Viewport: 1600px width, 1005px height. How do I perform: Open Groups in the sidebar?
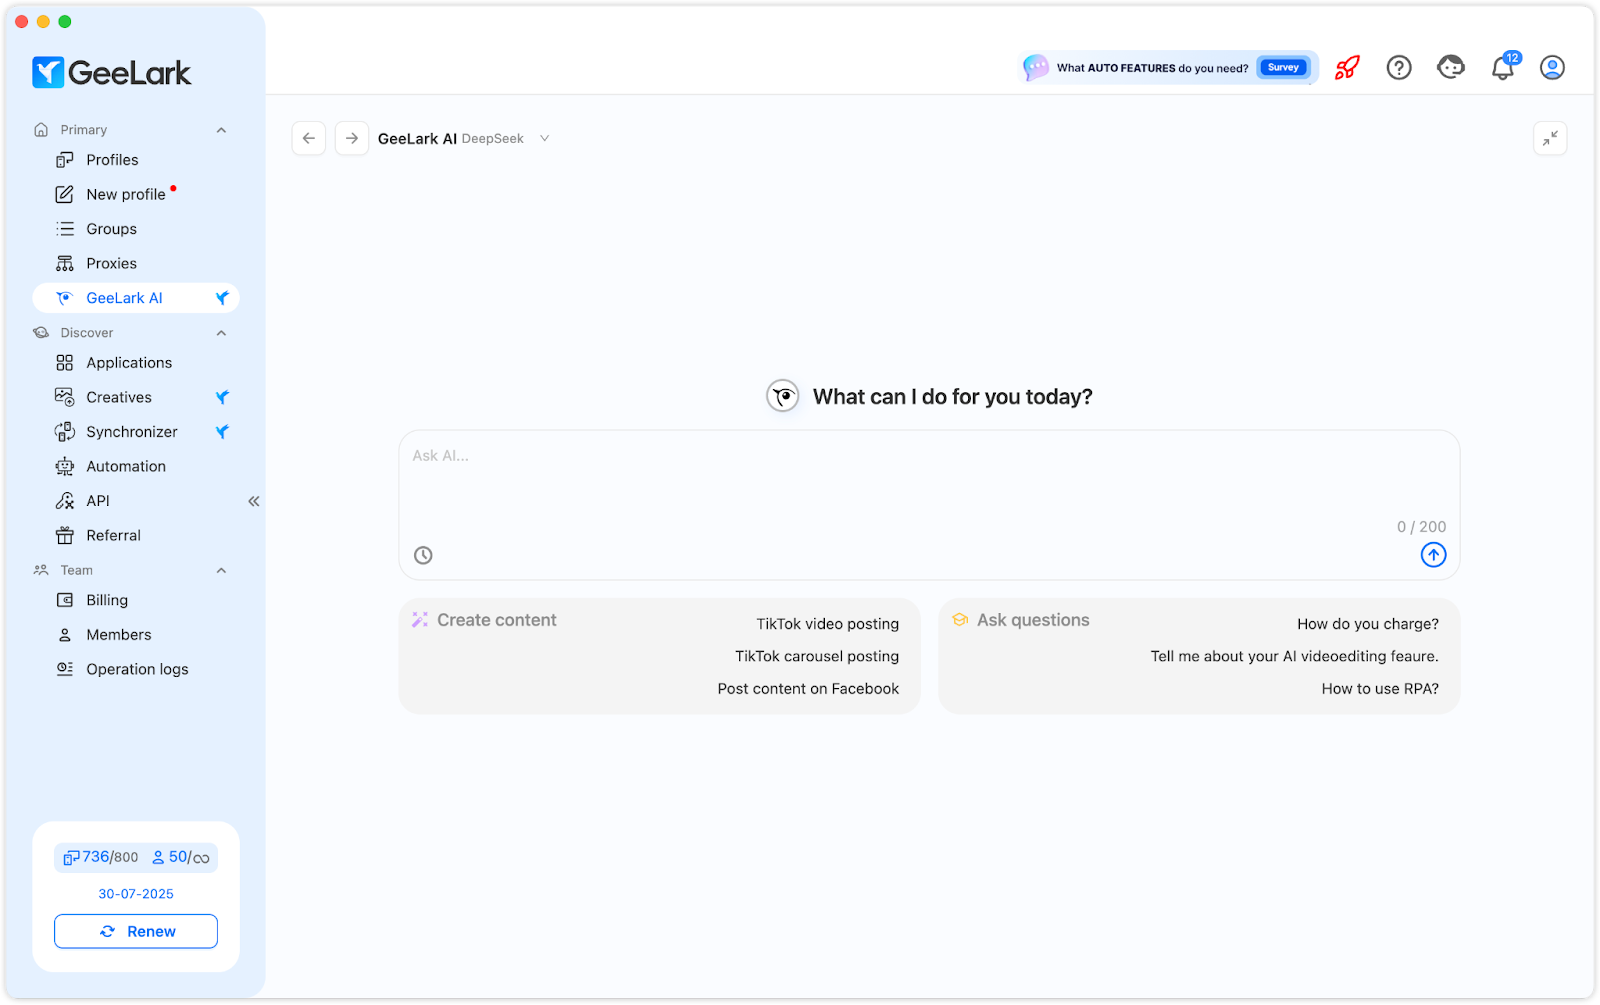[x=136, y=229]
